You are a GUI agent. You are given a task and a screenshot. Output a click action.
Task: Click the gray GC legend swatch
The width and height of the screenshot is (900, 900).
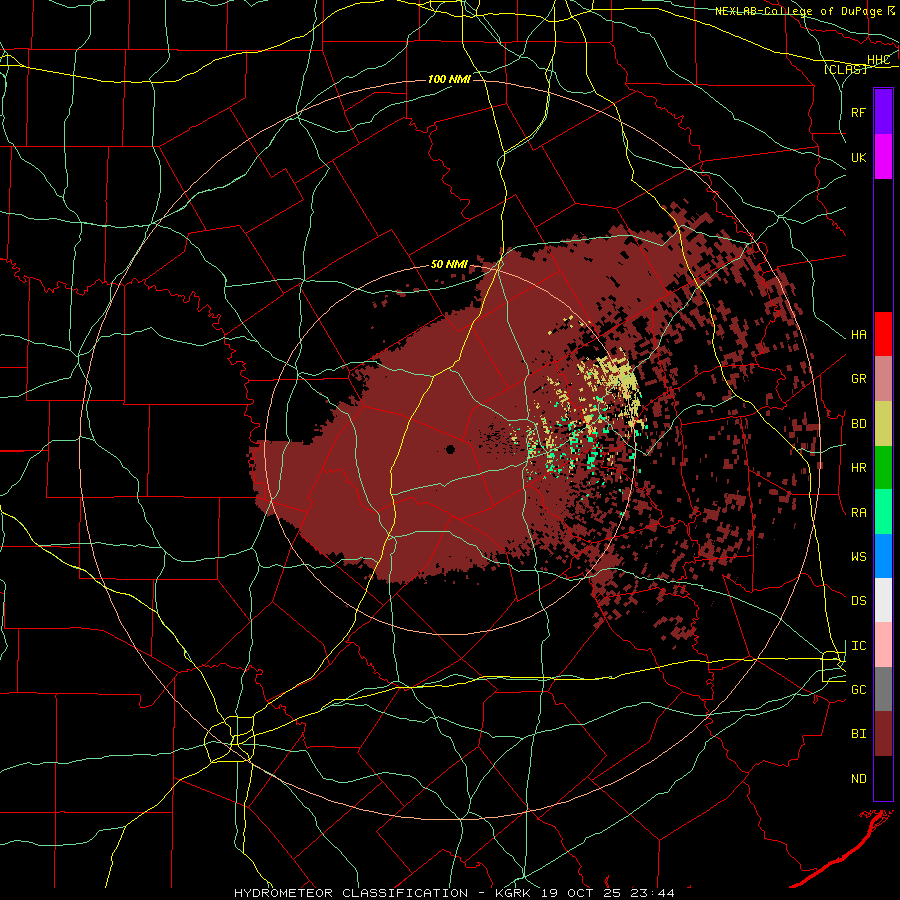pos(883,689)
